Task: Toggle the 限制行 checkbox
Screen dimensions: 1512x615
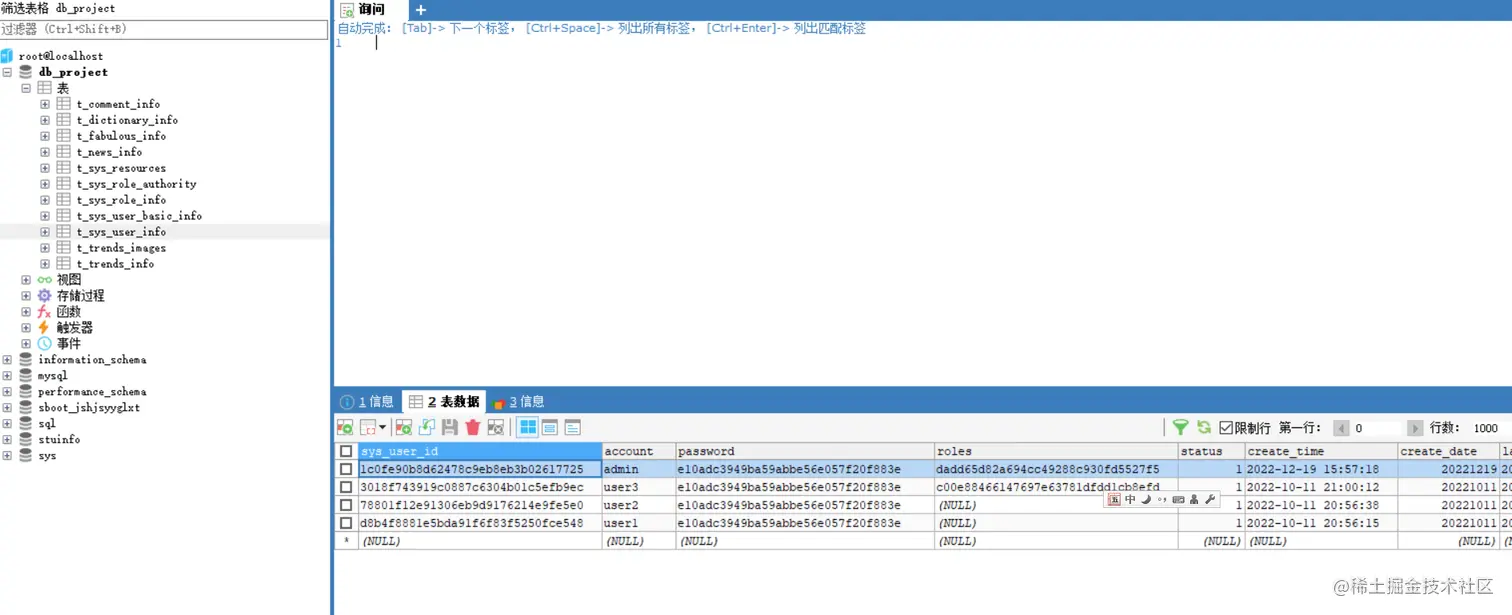Action: [x=1226, y=428]
